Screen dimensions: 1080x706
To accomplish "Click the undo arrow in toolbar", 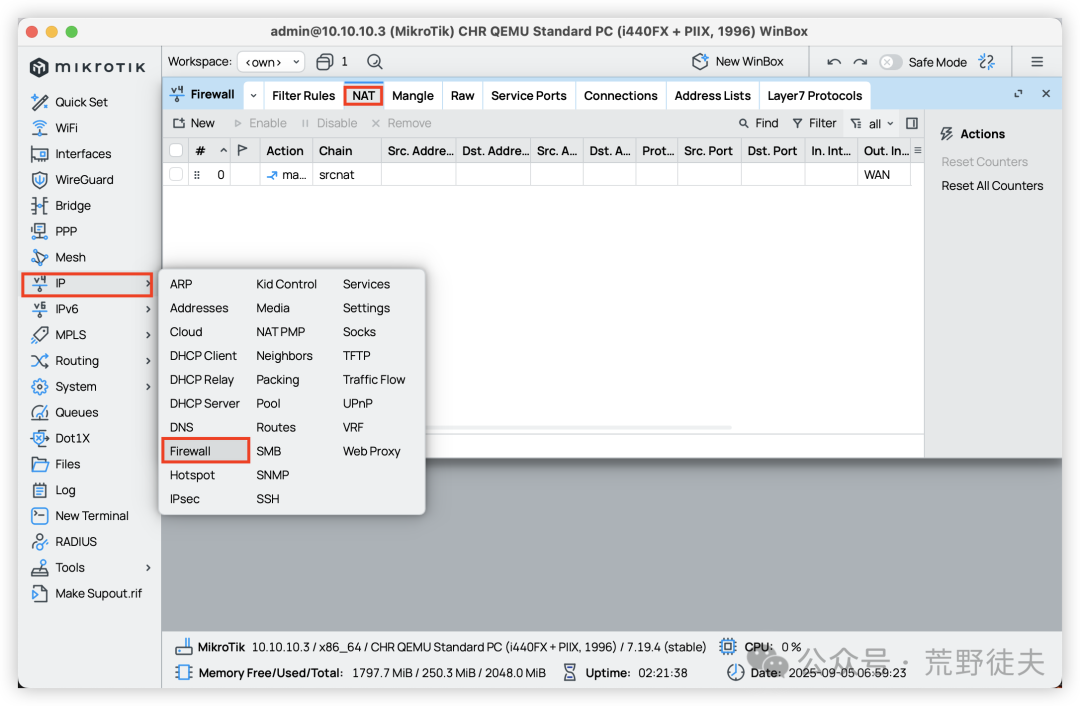I will pos(834,62).
